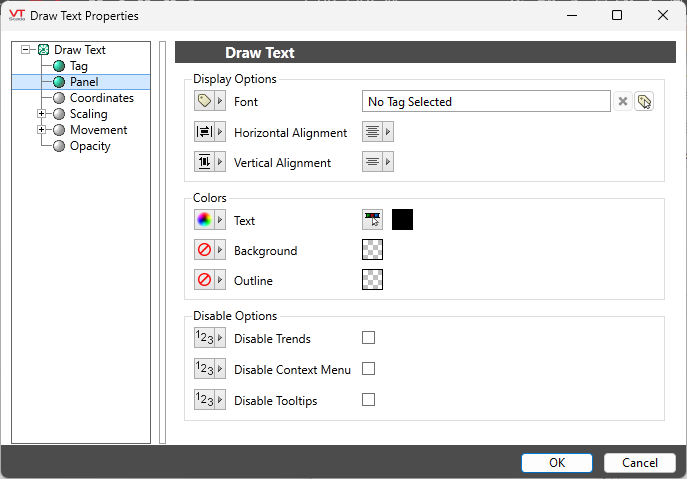Screen dimensions: 687x479
Task: Click the black Text color swatch
Action: tap(402, 220)
